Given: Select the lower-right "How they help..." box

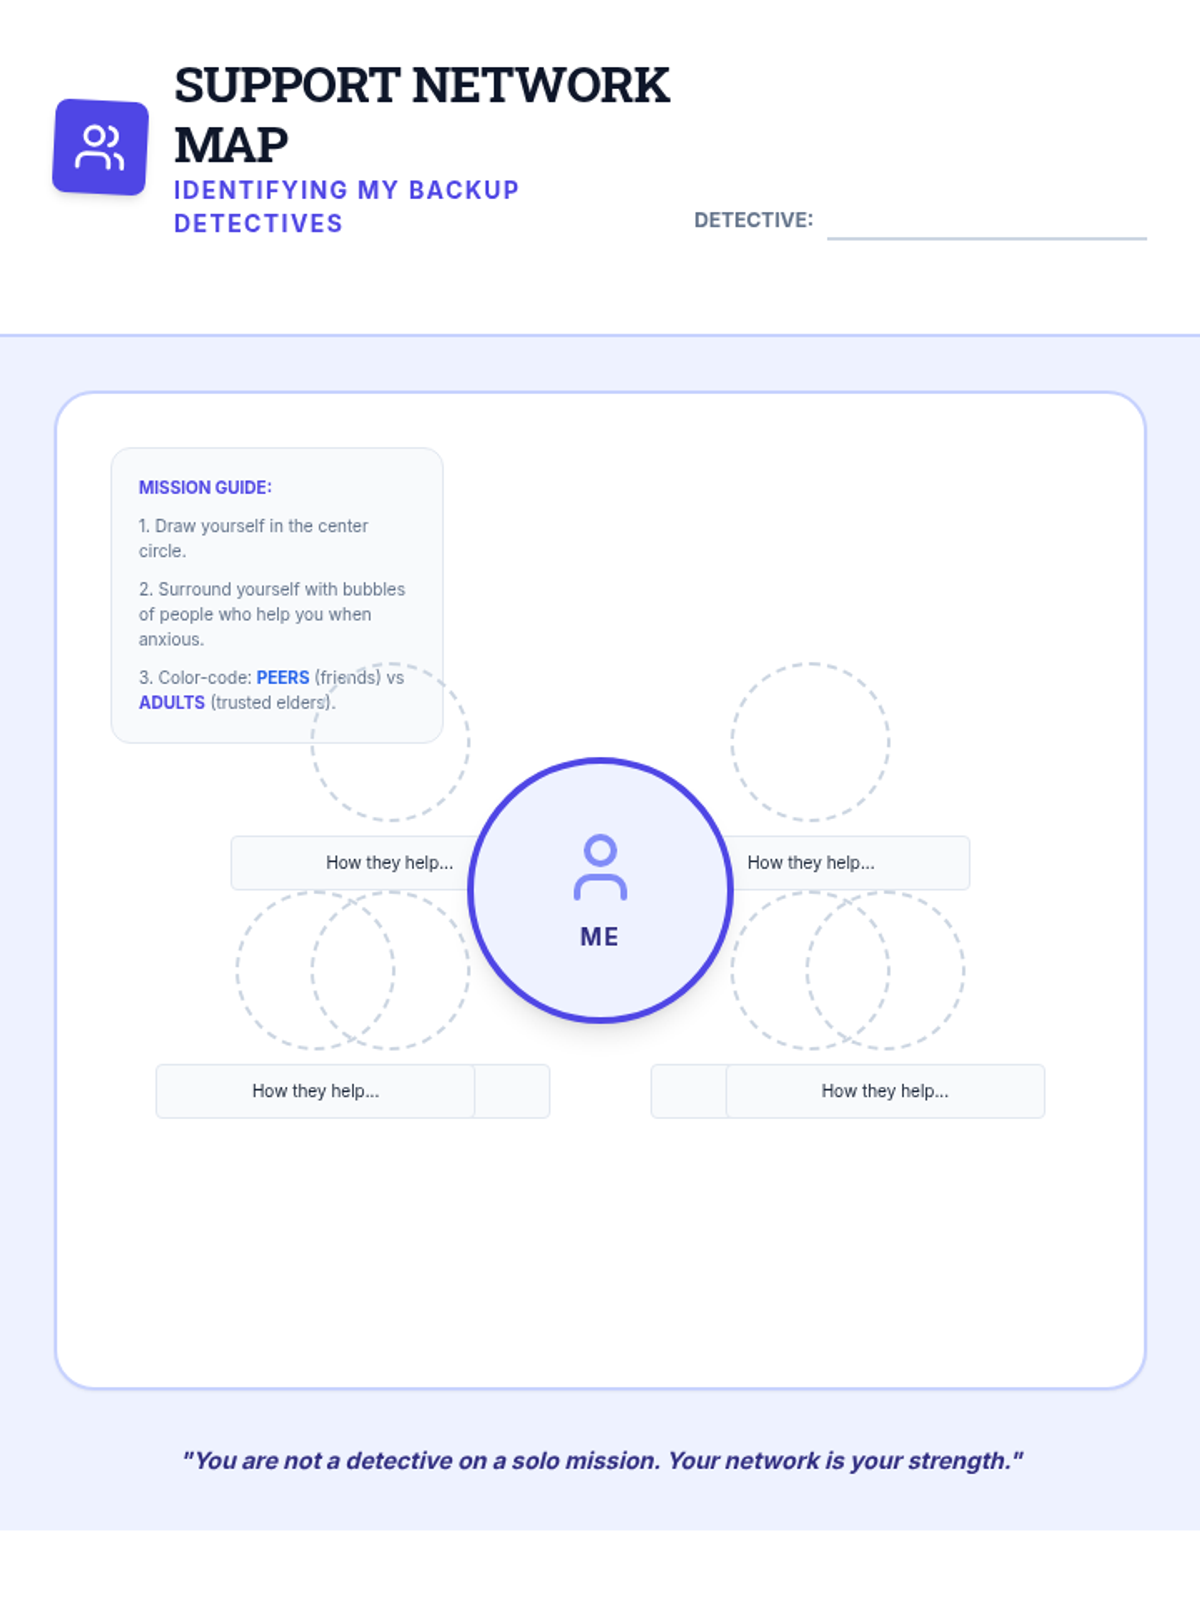Looking at the screenshot, I should click(885, 1091).
